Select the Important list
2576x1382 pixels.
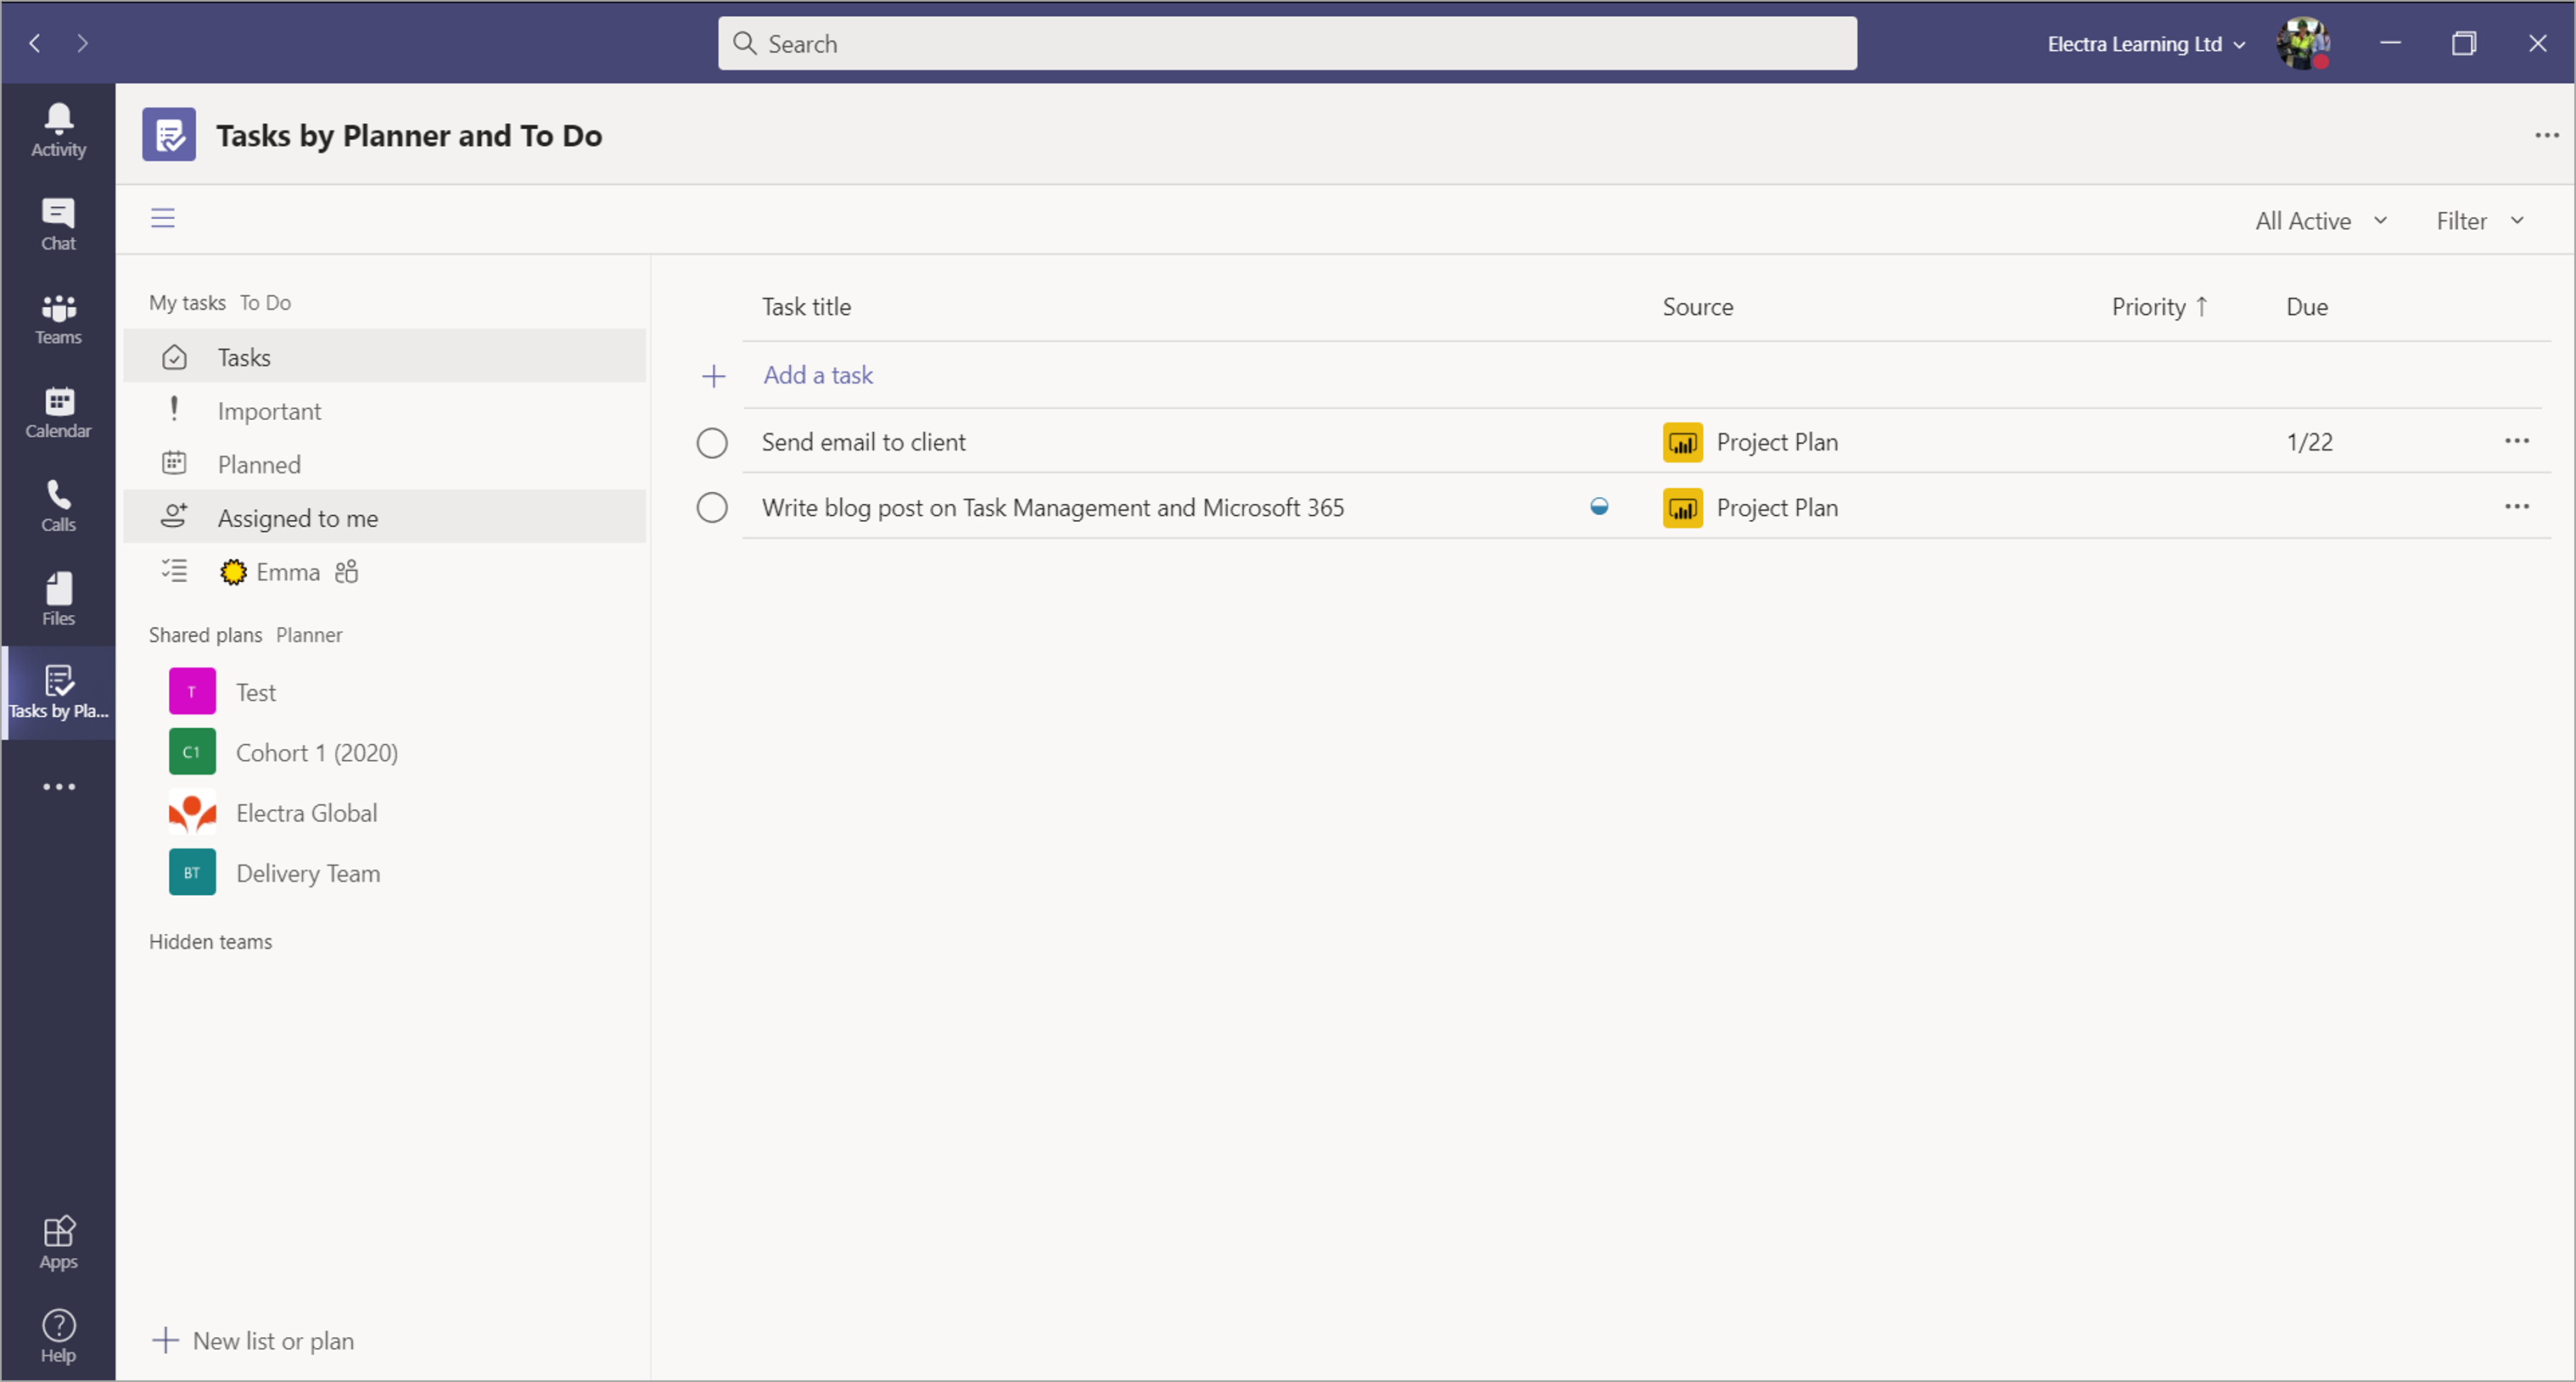269,411
